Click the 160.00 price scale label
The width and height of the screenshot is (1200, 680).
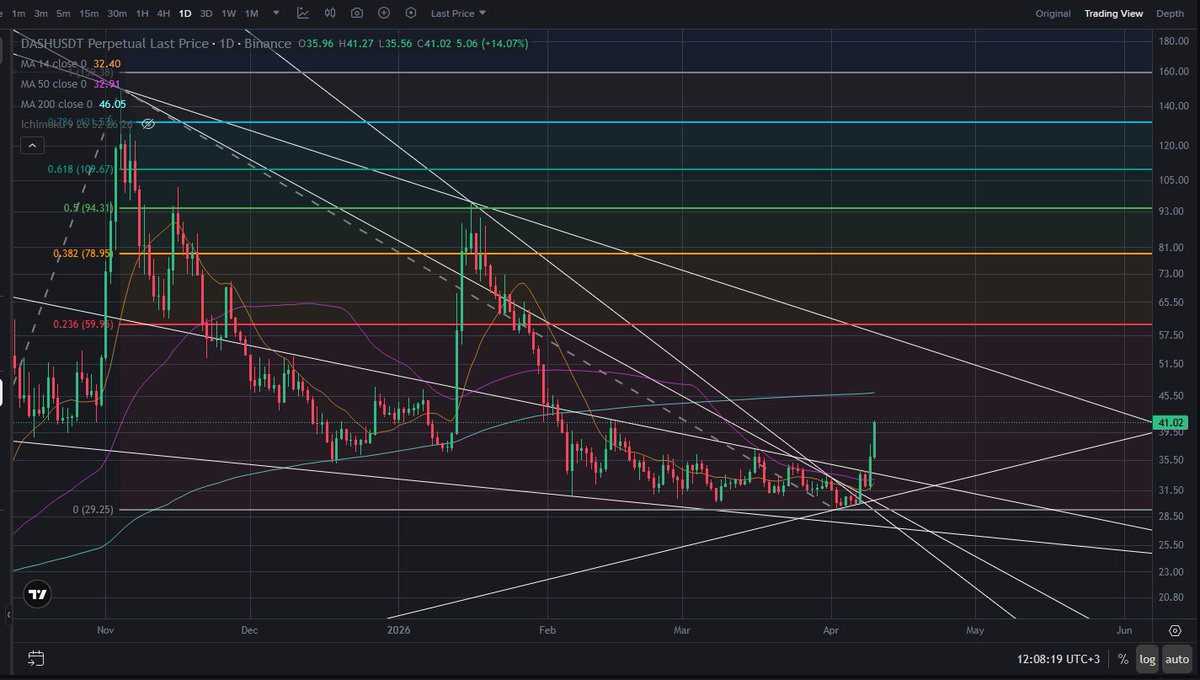click(x=1173, y=72)
